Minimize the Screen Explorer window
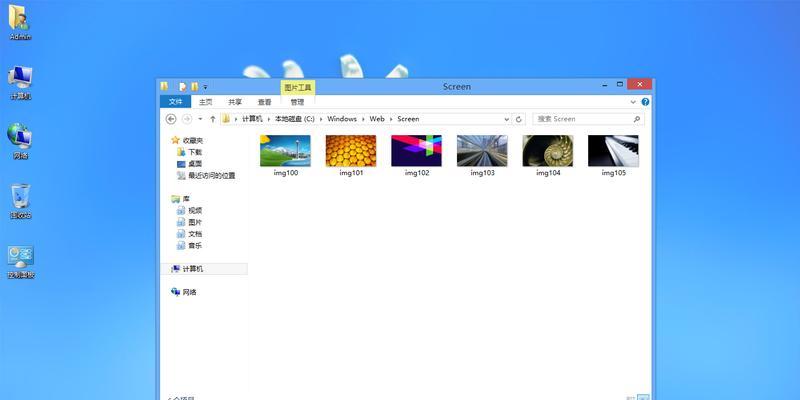 click(605, 85)
